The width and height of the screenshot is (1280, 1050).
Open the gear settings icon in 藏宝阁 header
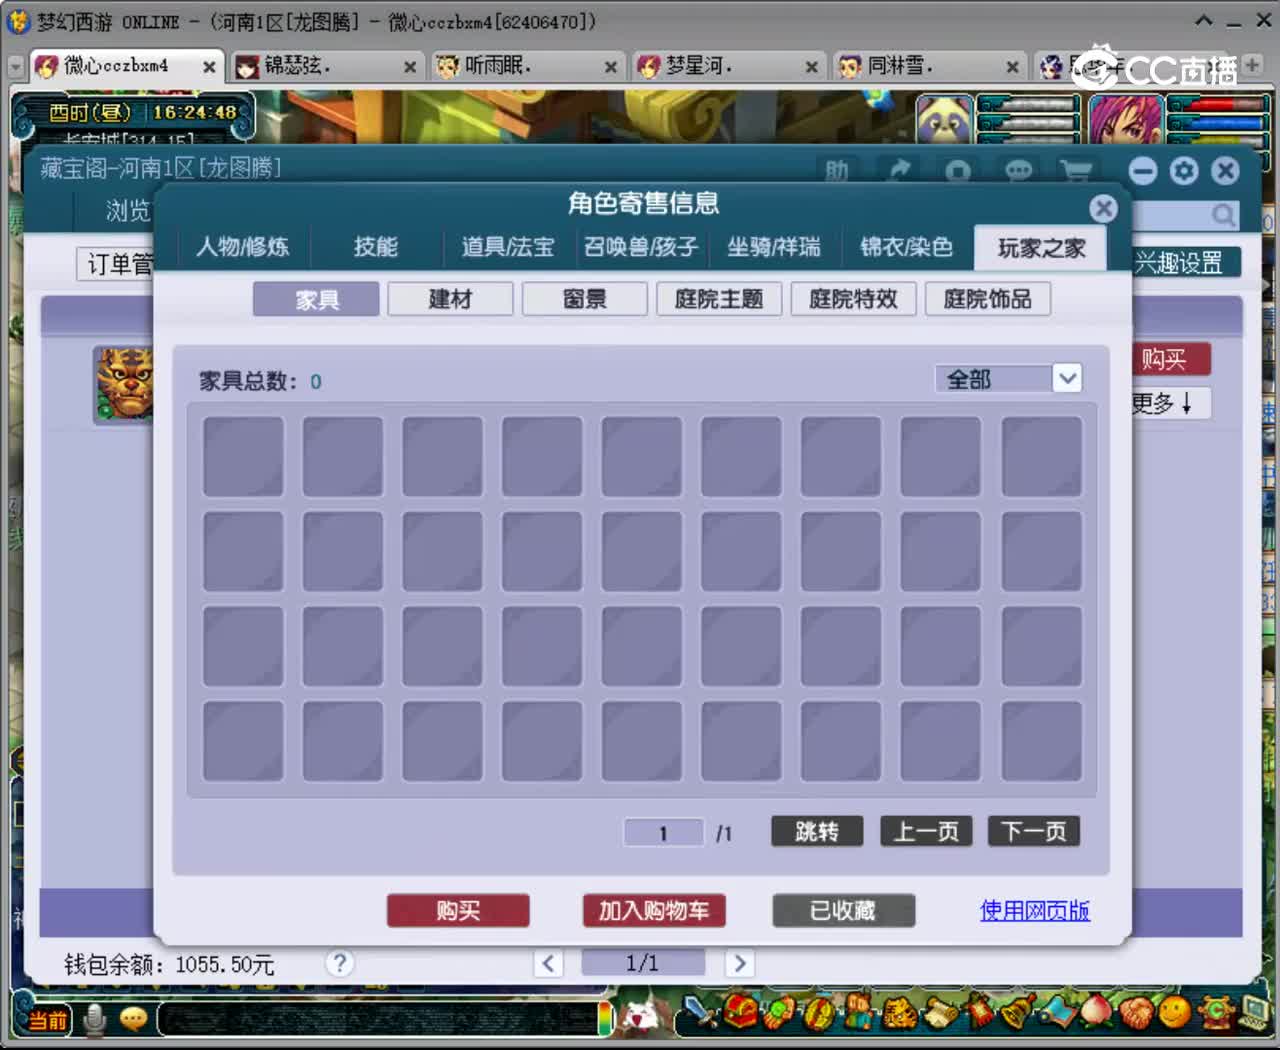point(1184,171)
